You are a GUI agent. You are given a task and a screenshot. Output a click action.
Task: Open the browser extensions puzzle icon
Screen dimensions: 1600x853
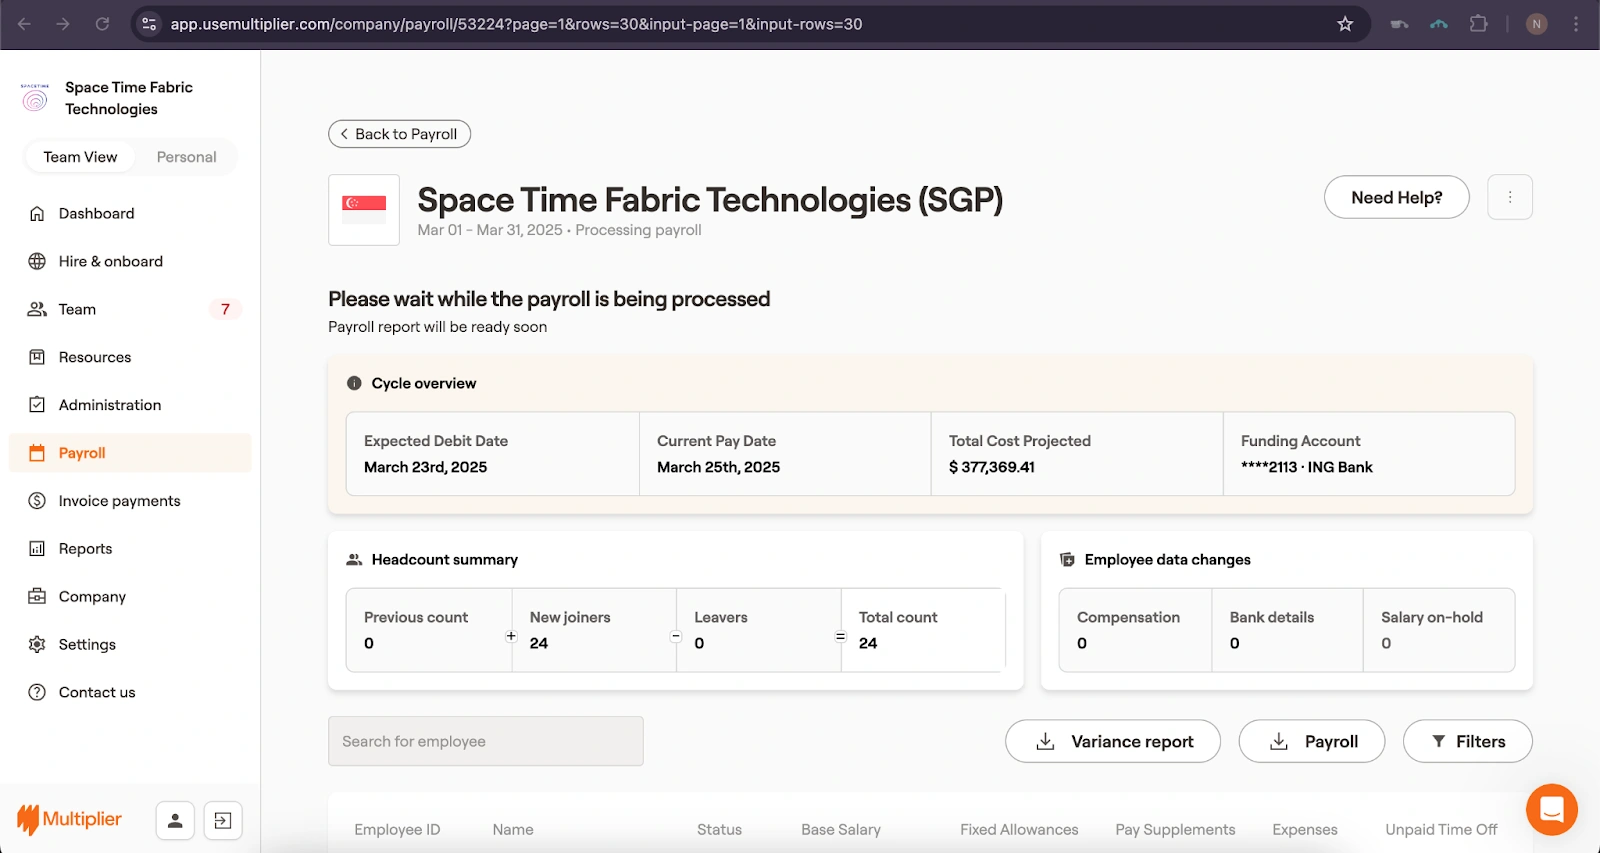click(x=1478, y=24)
